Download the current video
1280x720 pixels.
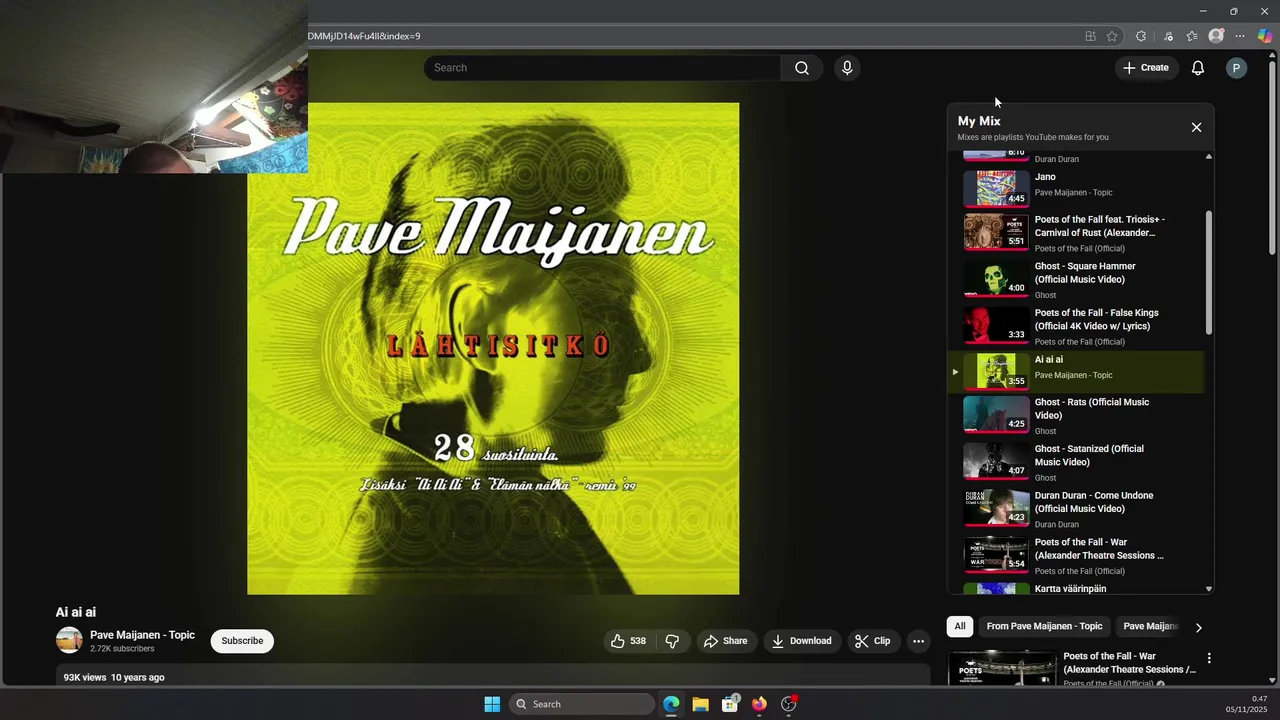tap(802, 641)
